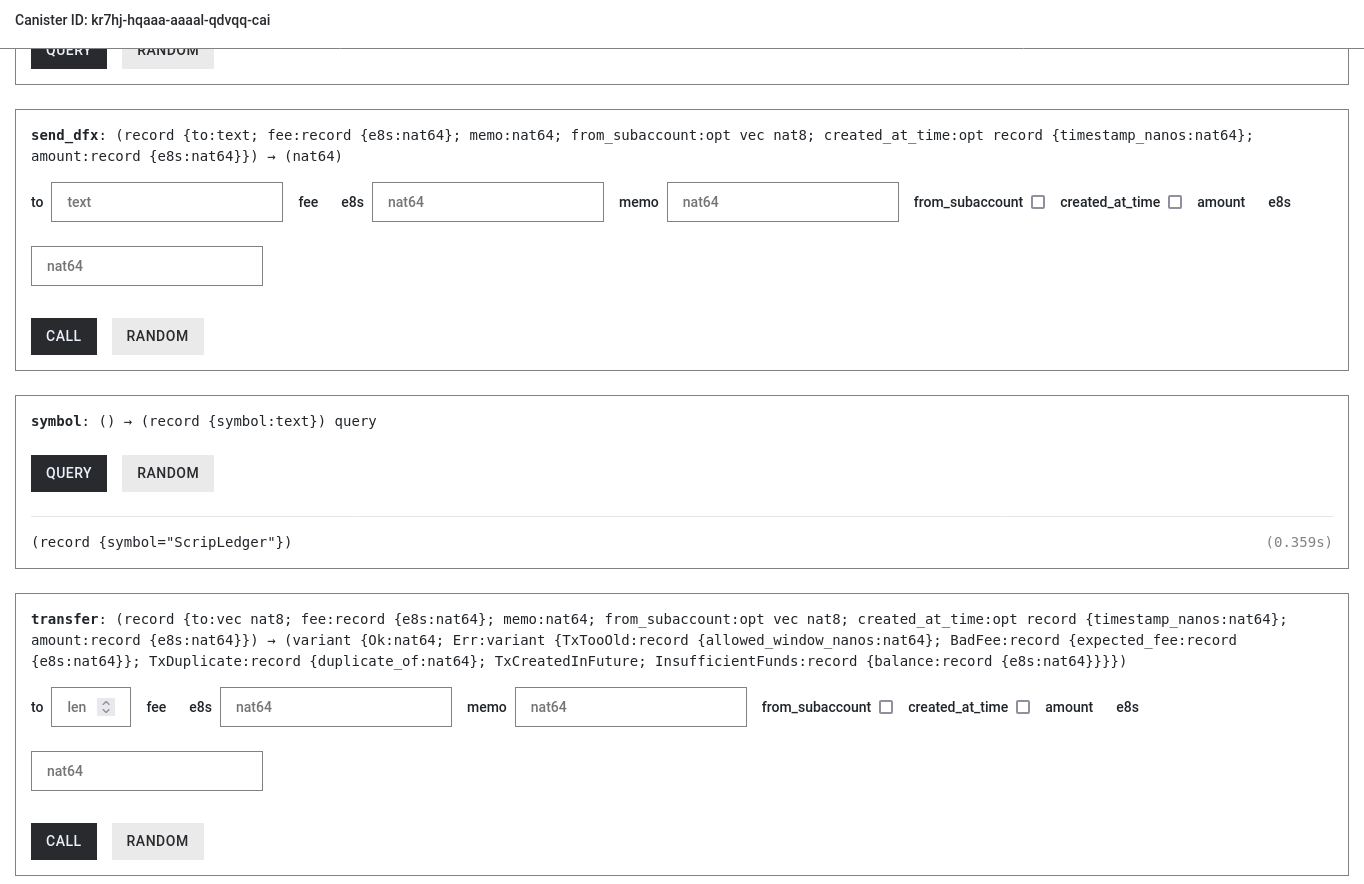Viewport: 1364px width, 884px height.
Task: Click CALL button under send_dfx
Action: pos(64,336)
